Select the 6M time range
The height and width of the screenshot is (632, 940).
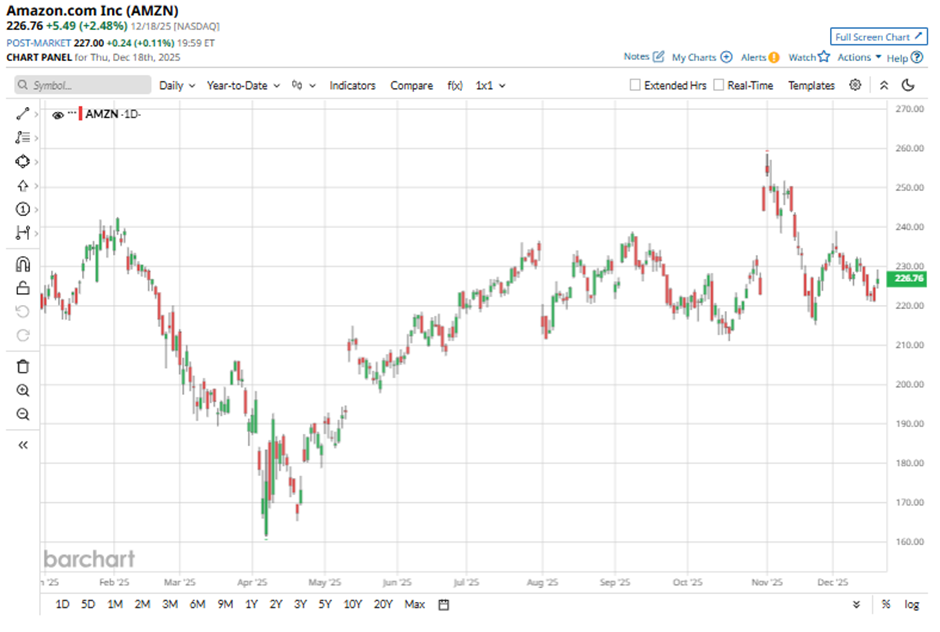tap(197, 605)
